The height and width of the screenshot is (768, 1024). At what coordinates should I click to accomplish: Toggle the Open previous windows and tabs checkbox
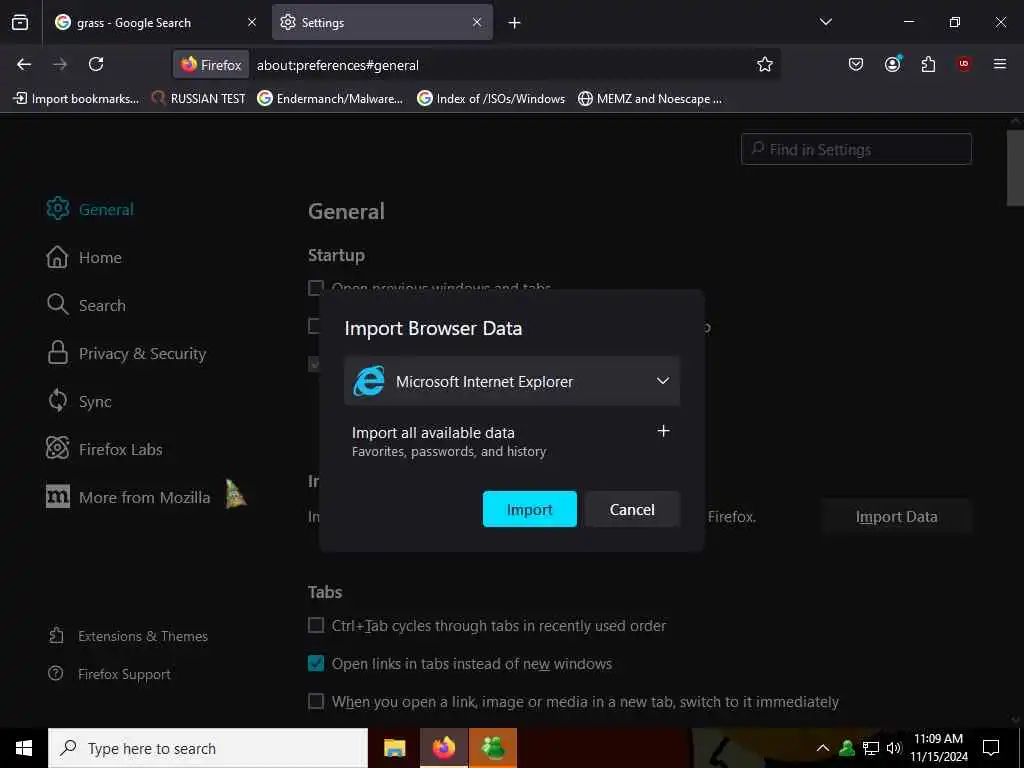coord(315,288)
